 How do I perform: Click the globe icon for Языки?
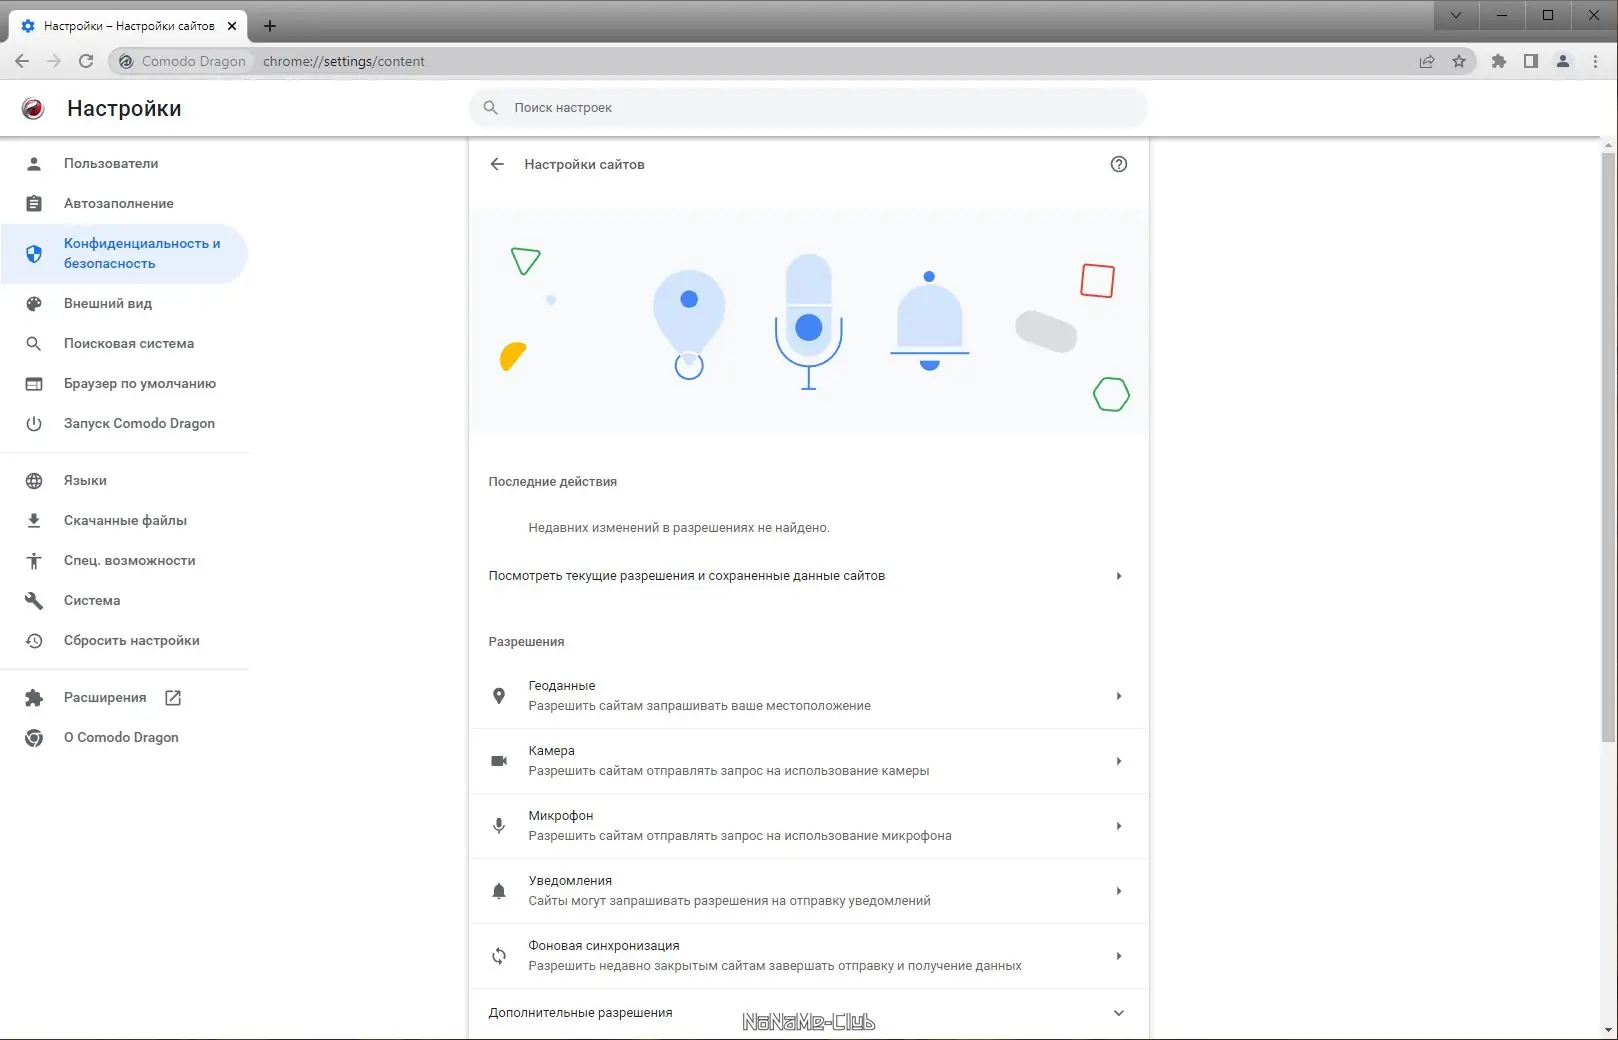pyautogui.click(x=34, y=481)
